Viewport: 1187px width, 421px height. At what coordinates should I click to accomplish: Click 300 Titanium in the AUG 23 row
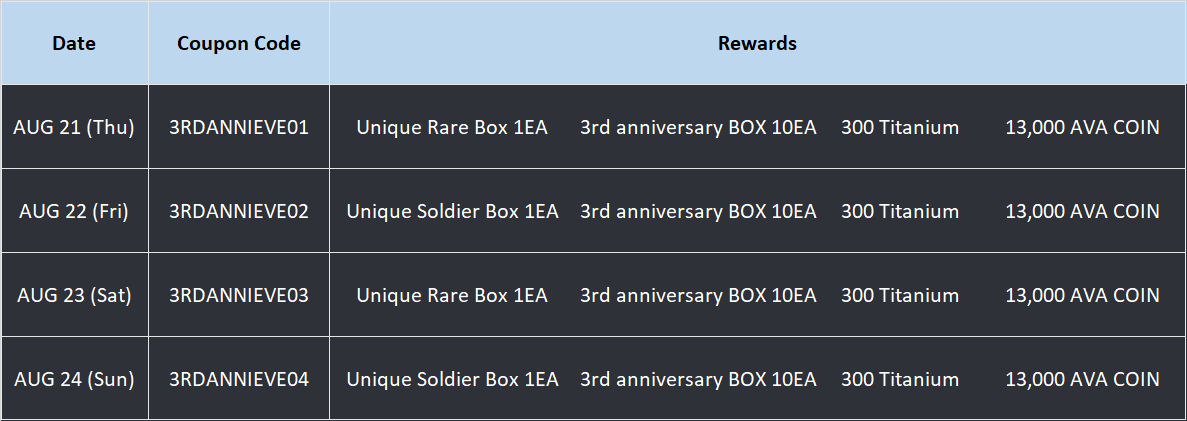pos(899,295)
